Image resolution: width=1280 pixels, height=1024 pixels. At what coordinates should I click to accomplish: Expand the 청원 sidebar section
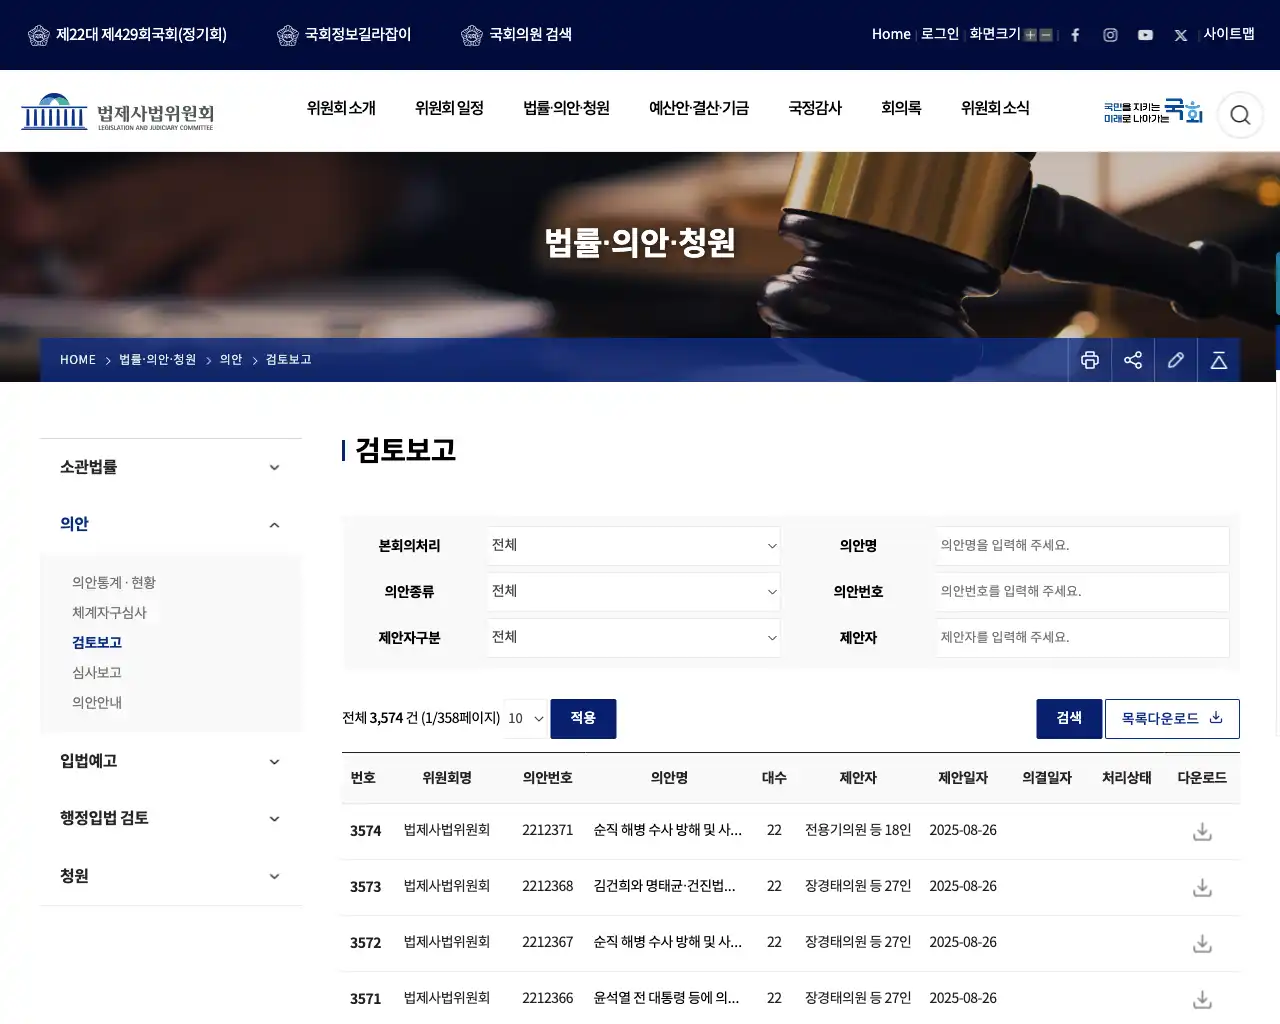(171, 876)
